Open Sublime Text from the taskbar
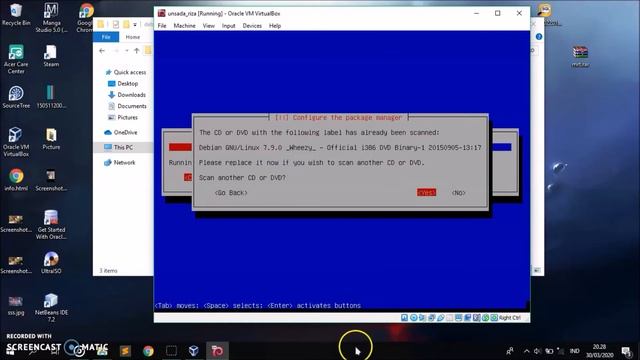Viewport: 640px width, 360px height. point(125,351)
